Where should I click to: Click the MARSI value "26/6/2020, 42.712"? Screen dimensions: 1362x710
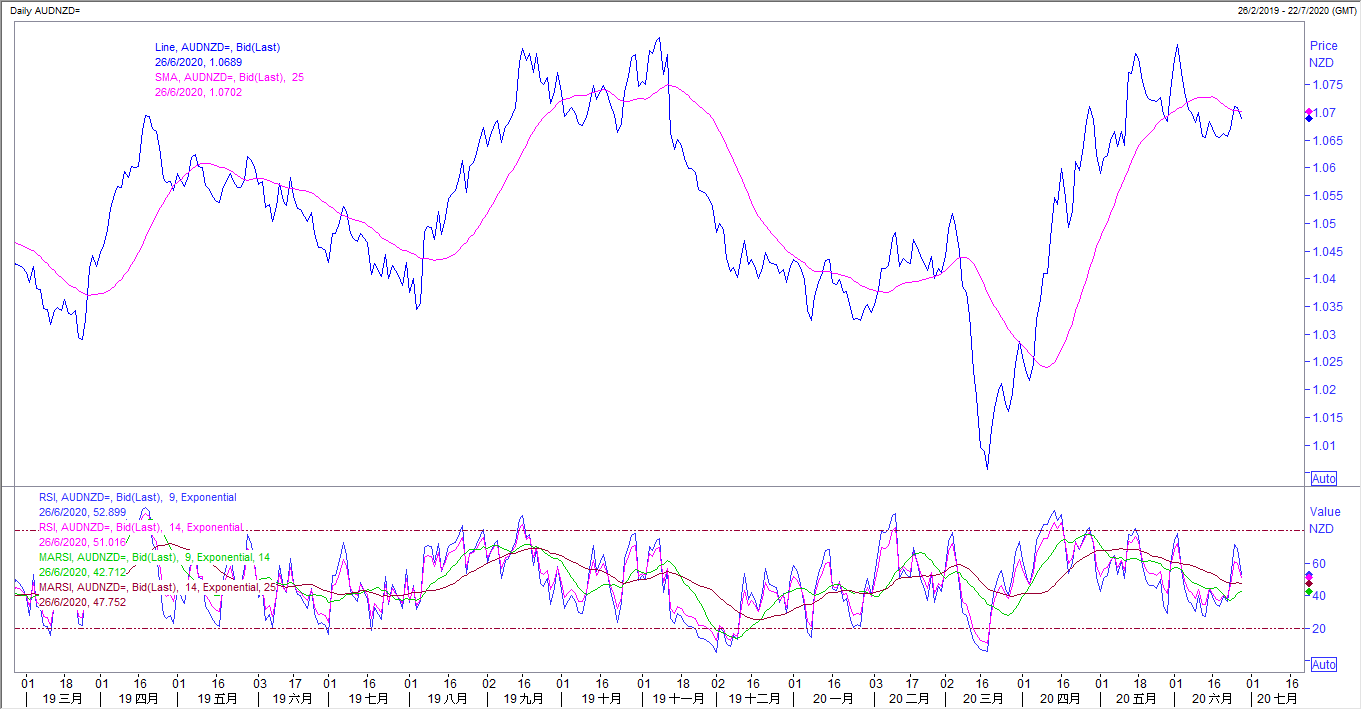(83, 572)
